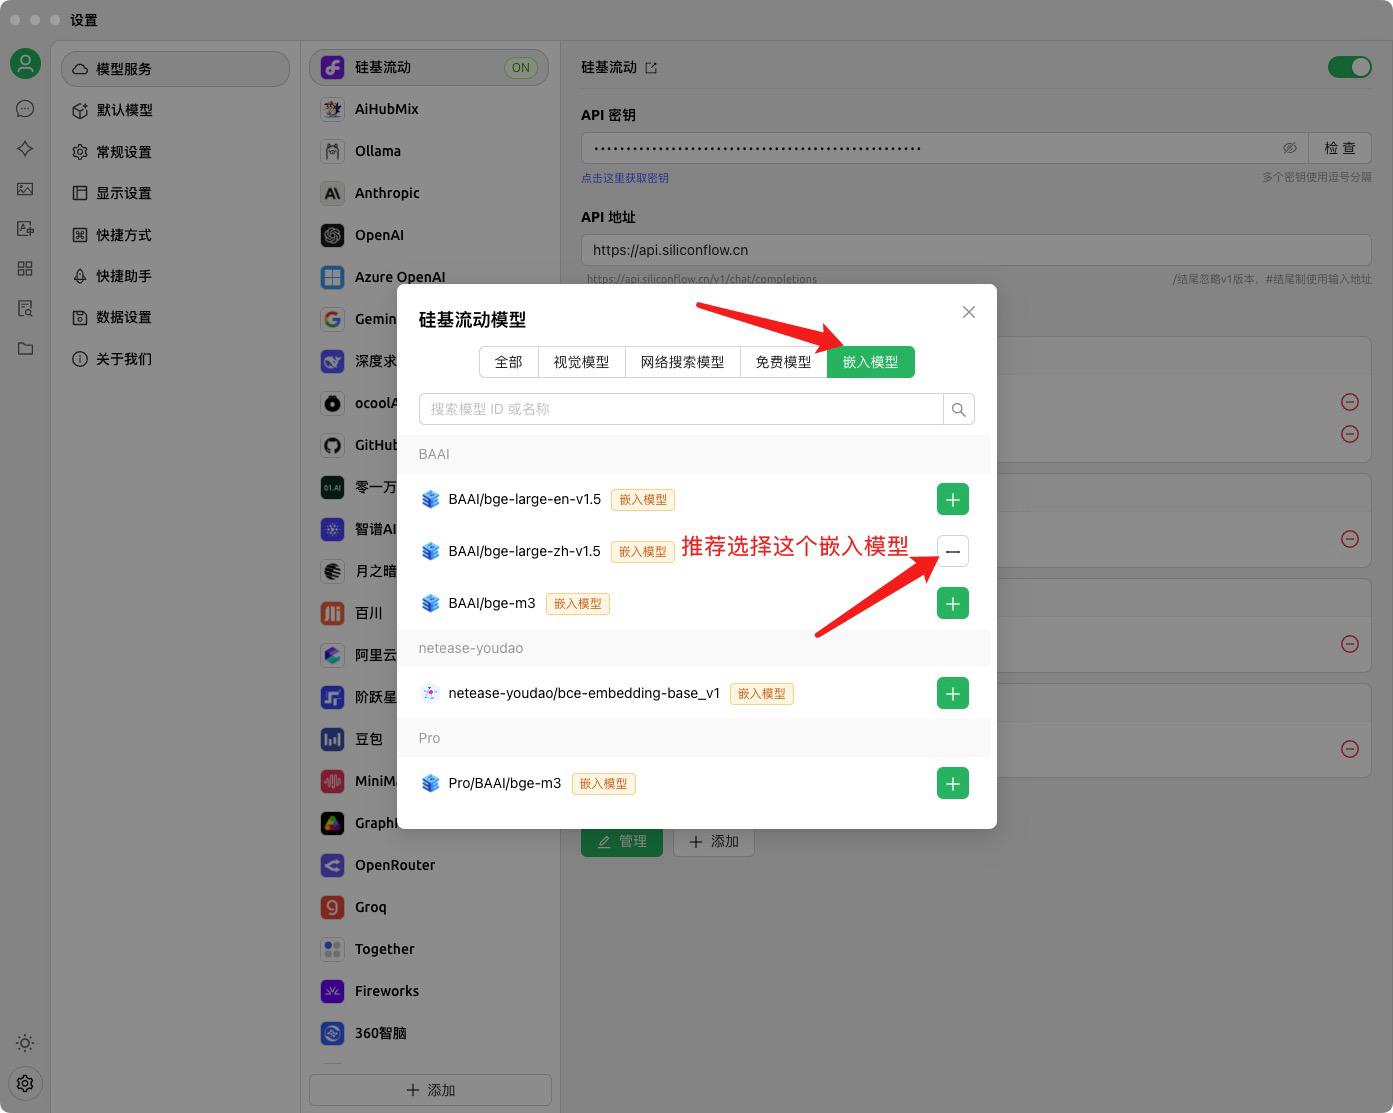The image size is (1393, 1113).
Task: Select the OpenAI provider
Action: pyautogui.click(x=429, y=235)
